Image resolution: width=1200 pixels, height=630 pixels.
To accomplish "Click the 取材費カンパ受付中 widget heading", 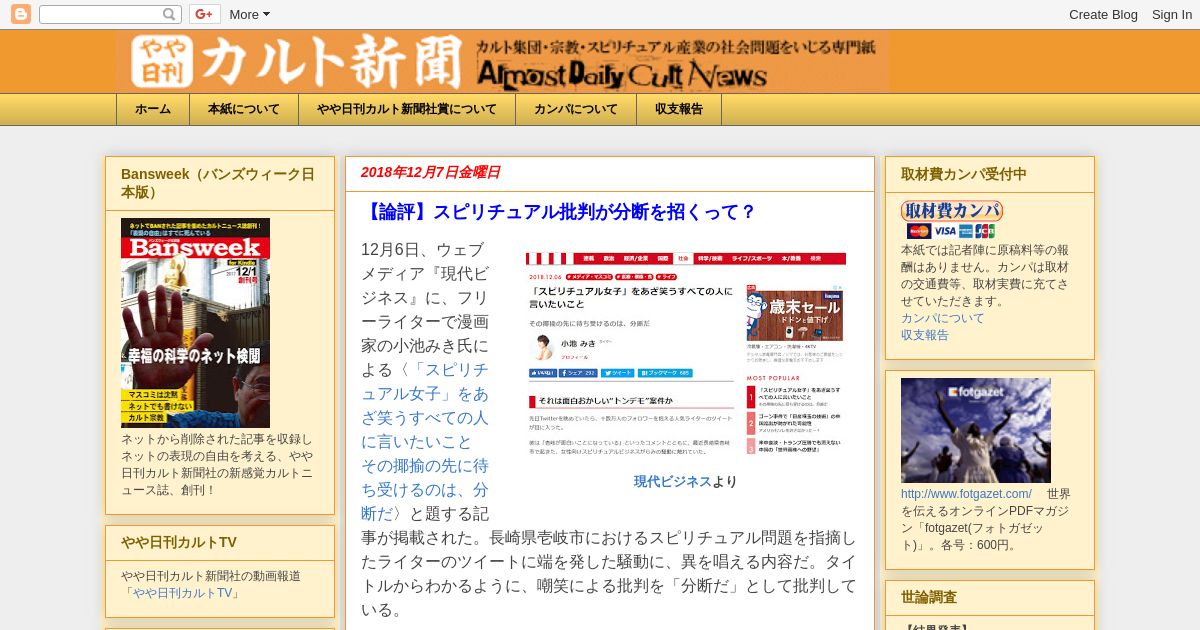I will (x=964, y=174).
